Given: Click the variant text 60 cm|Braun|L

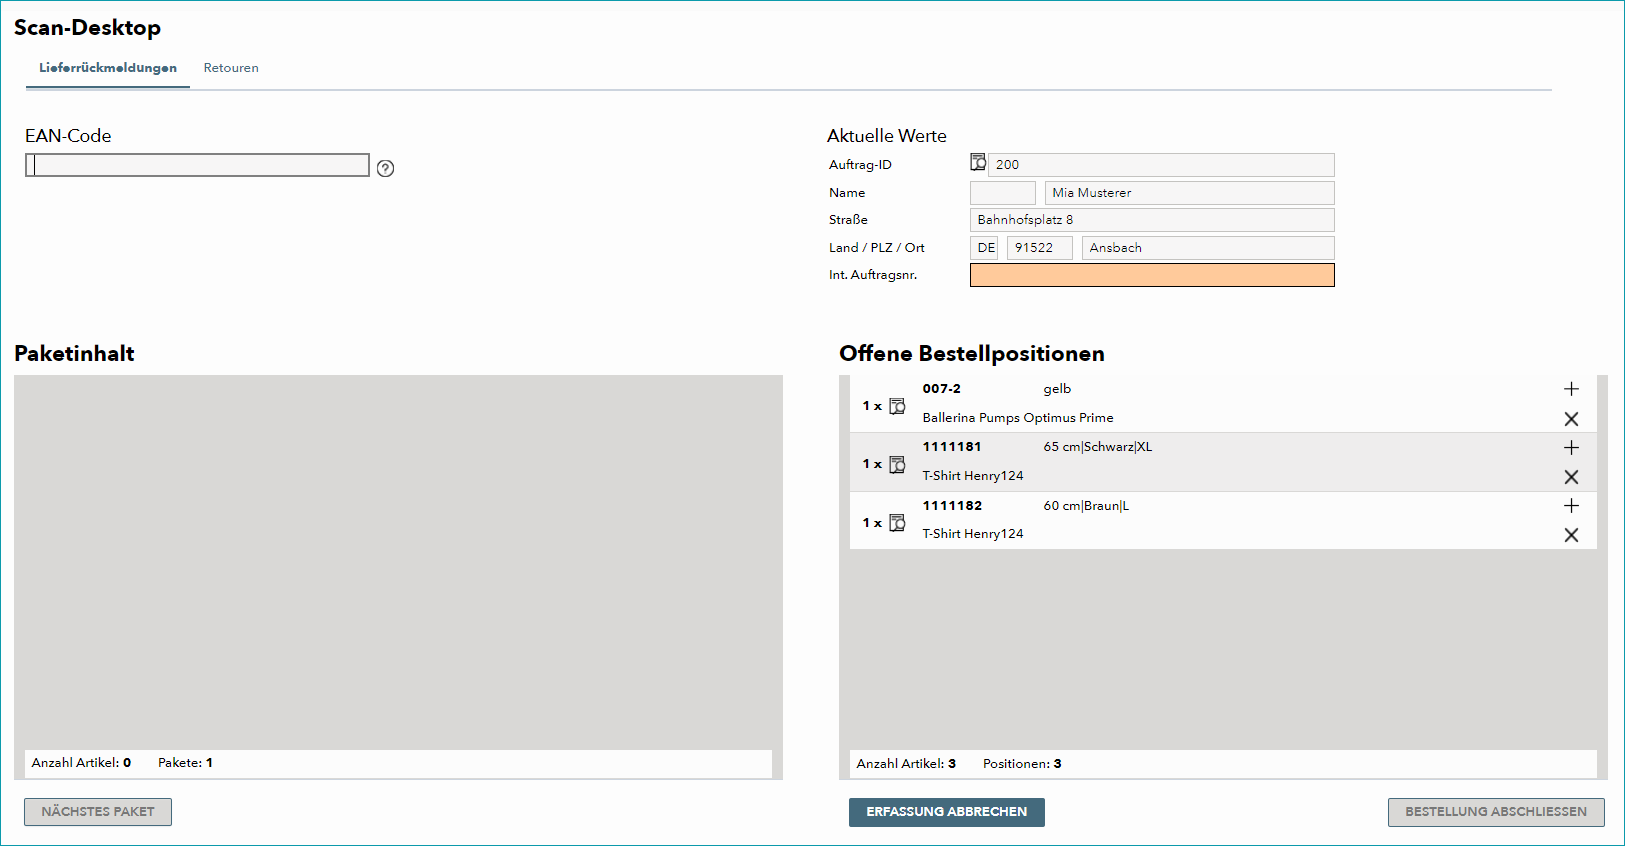Looking at the screenshot, I should (x=1086, y=506).
